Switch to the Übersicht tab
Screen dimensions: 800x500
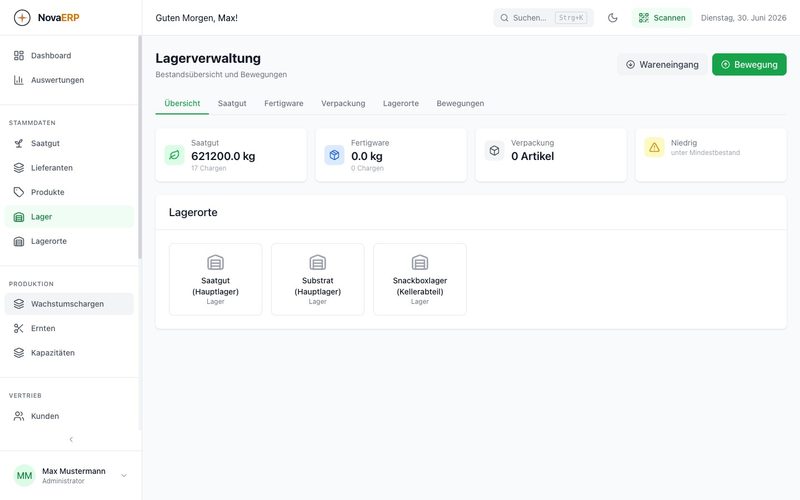182,104
